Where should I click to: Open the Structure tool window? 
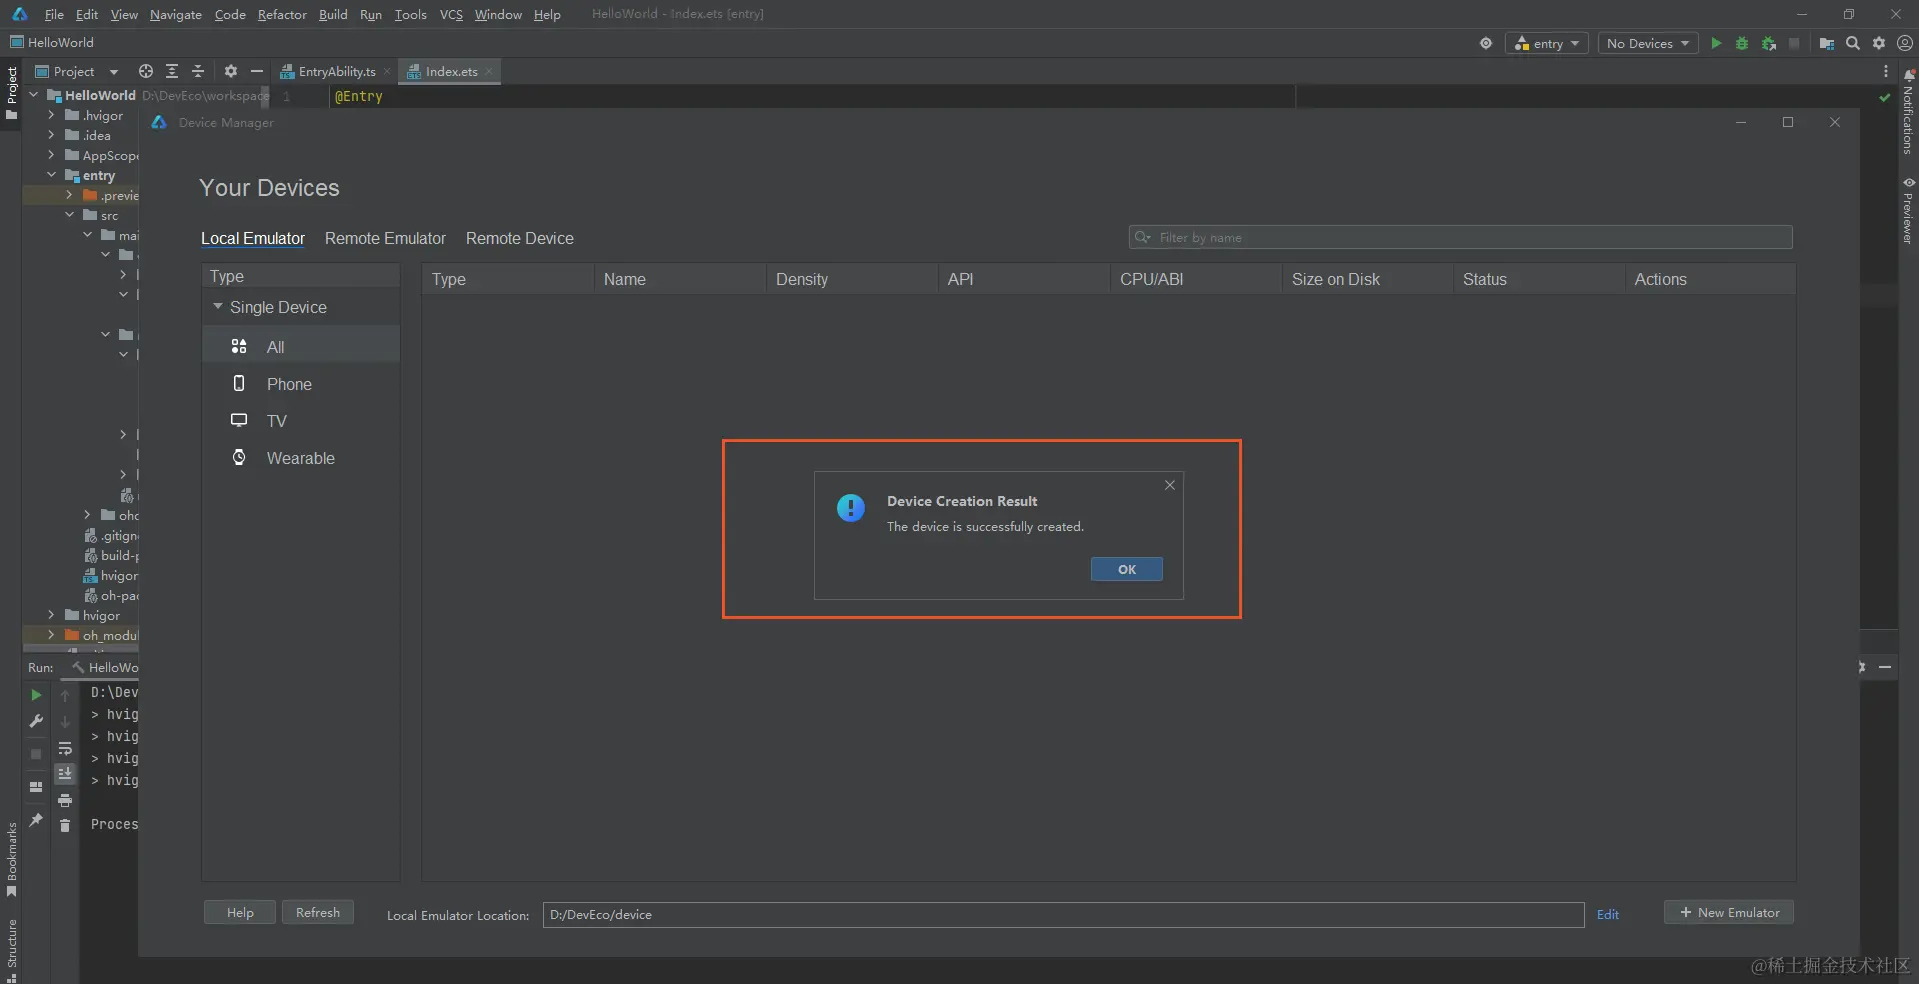click(x=11, y=950)
